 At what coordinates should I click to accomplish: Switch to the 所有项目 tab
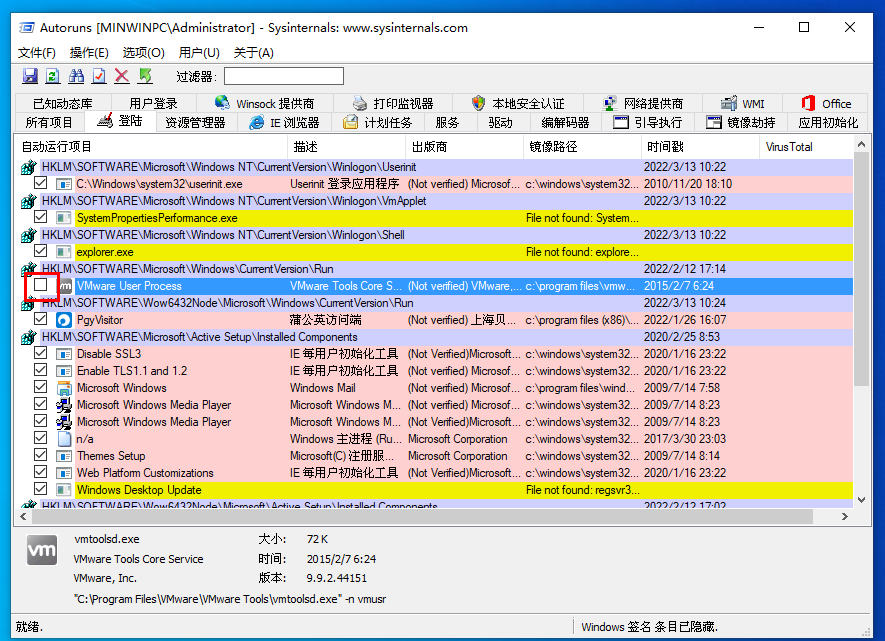[50, 122]
